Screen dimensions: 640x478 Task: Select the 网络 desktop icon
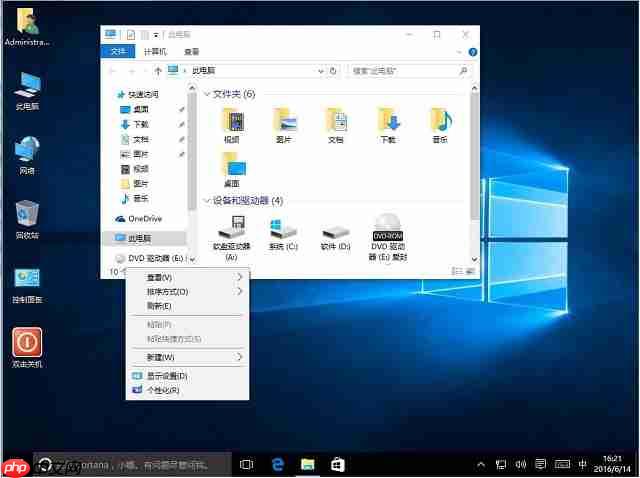click(x=27, y=156)
